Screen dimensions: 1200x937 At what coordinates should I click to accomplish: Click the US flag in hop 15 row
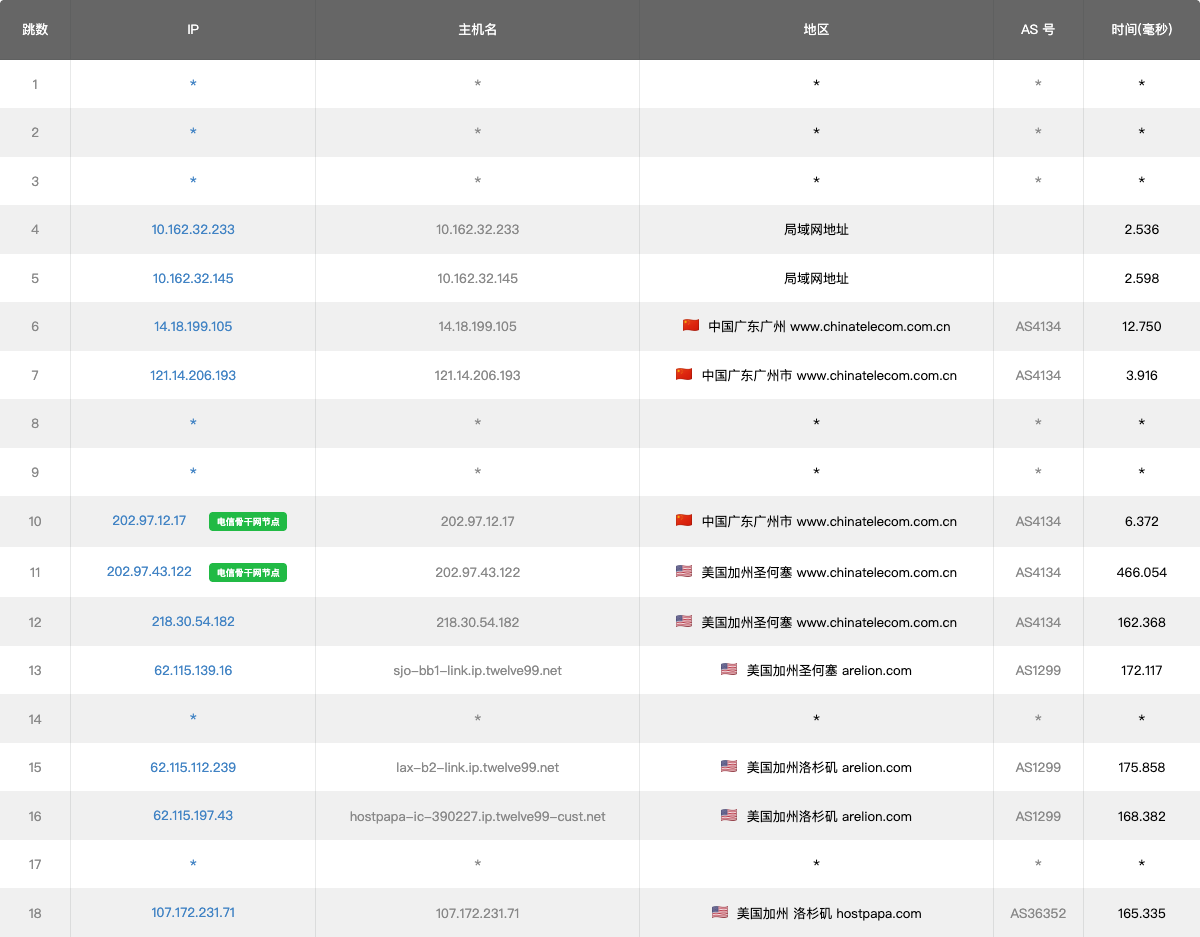[x=729, y=767]
